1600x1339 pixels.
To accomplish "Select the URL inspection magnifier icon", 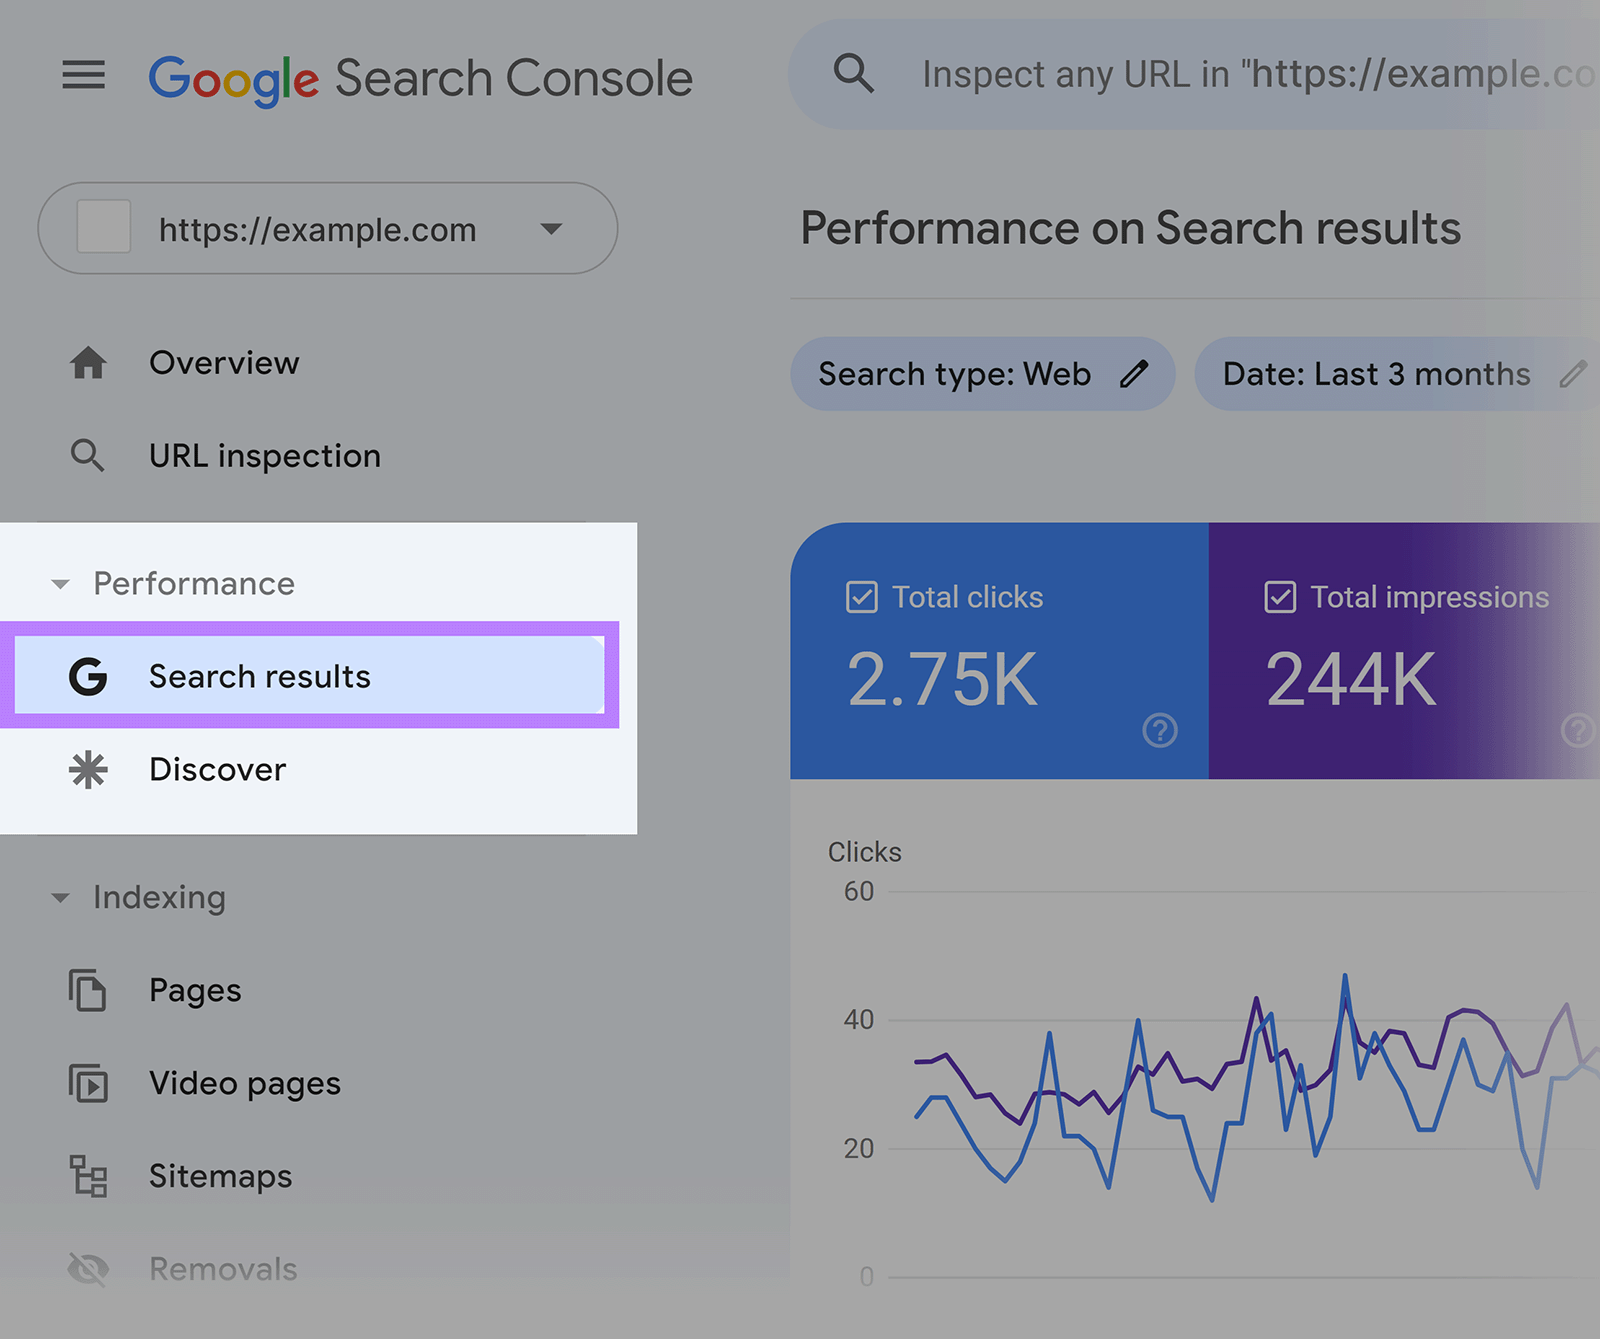I will pos(88,456).
